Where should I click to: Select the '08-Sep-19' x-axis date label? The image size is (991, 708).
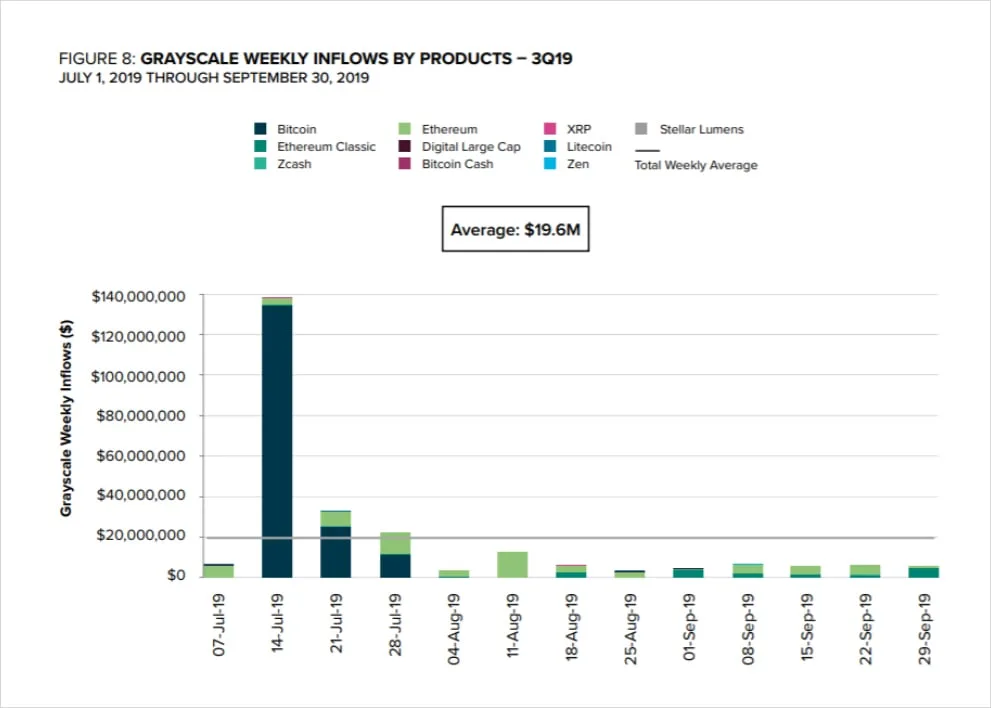[x=748, y=629]
